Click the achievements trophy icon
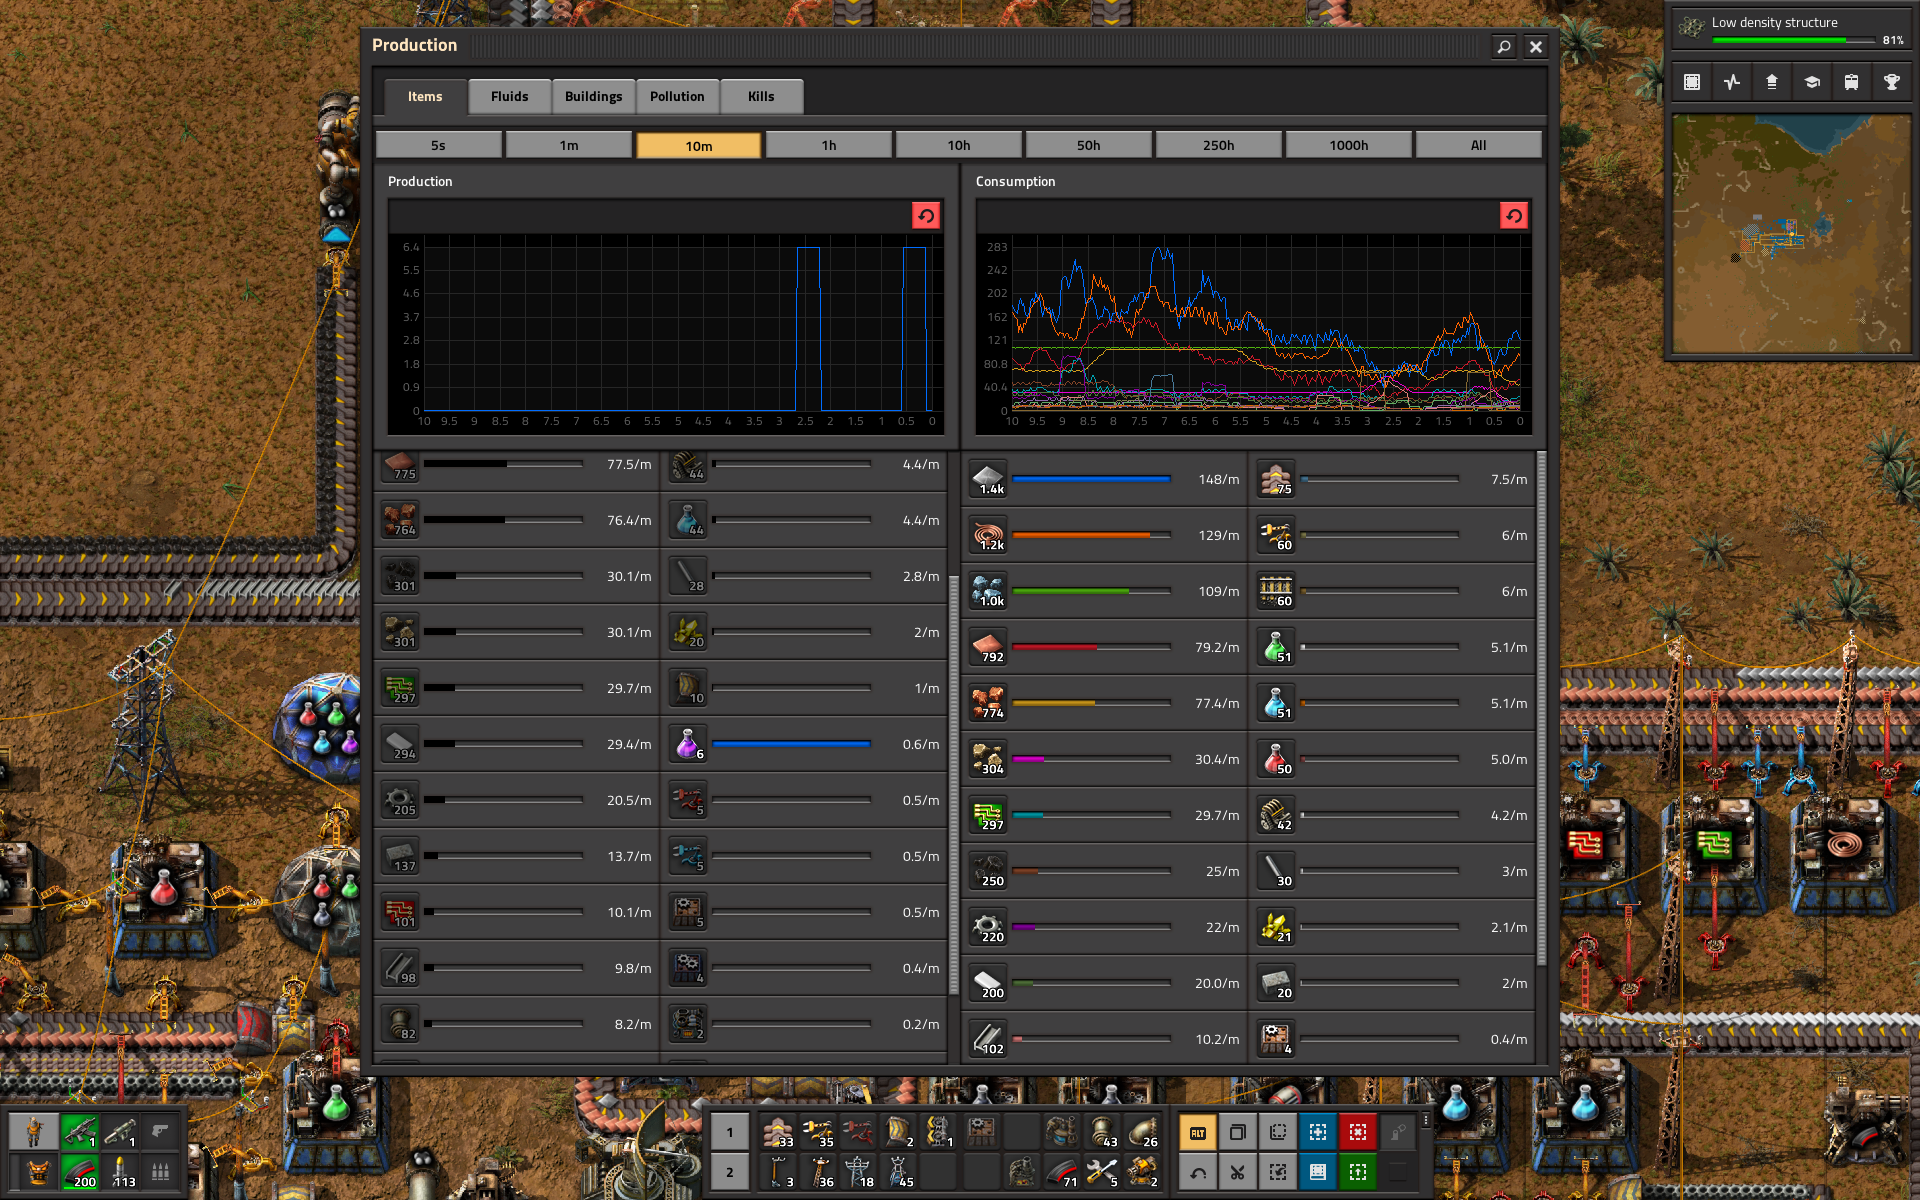 1891,83
